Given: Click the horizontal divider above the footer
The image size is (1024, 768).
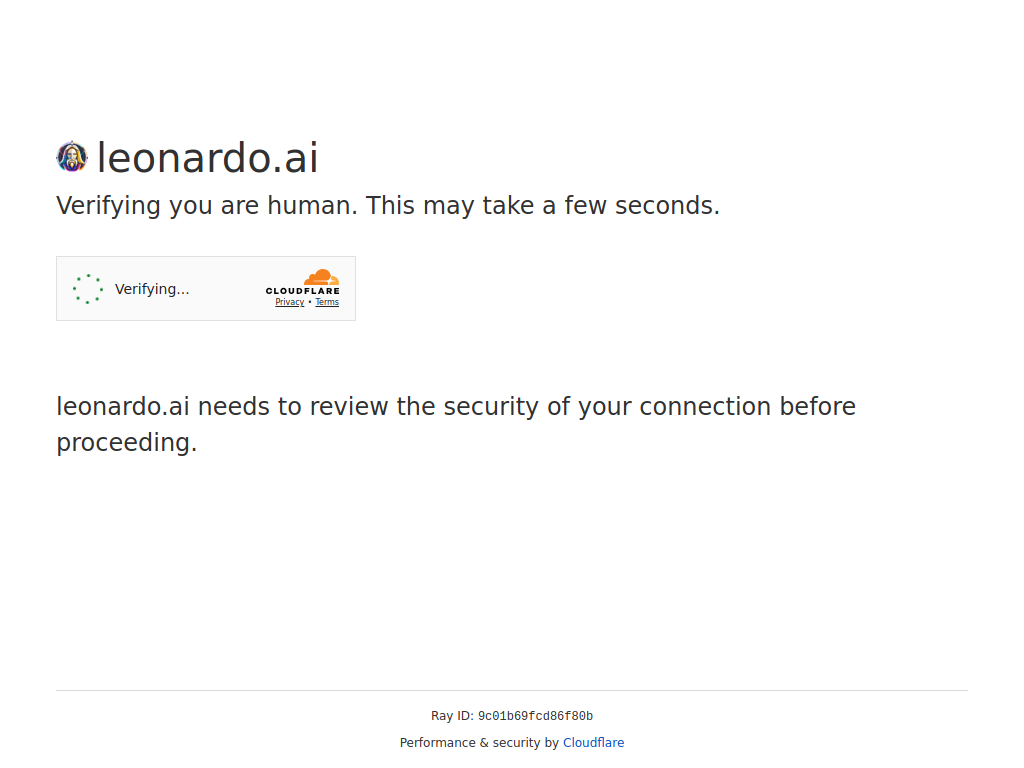Looking at the screenshot, I should pyautogui.click(x=512, y=690).
